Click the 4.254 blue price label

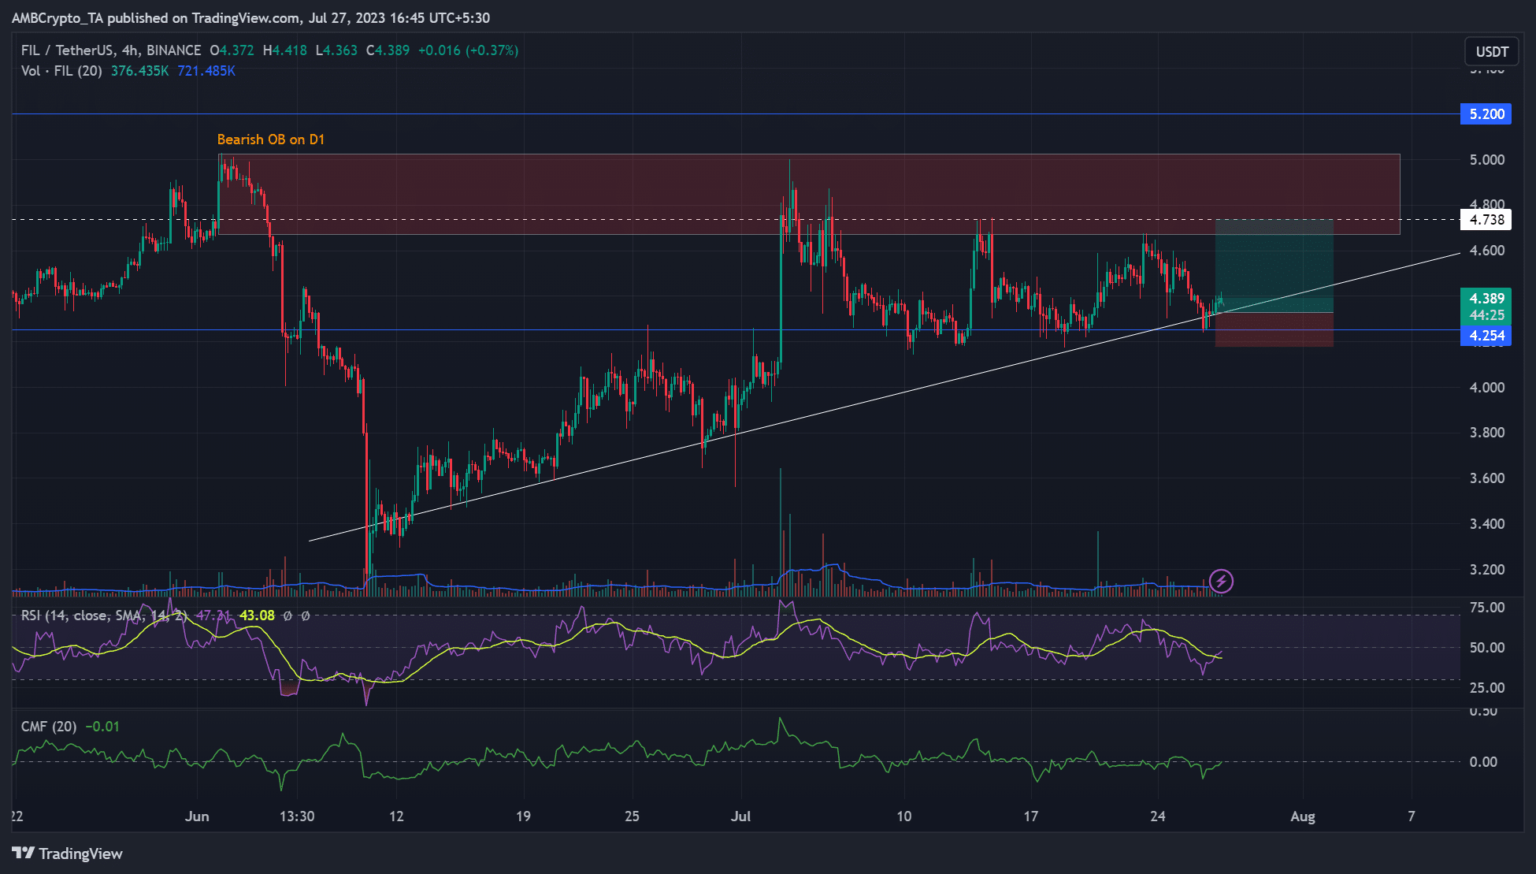click(x=1486, y=336)
